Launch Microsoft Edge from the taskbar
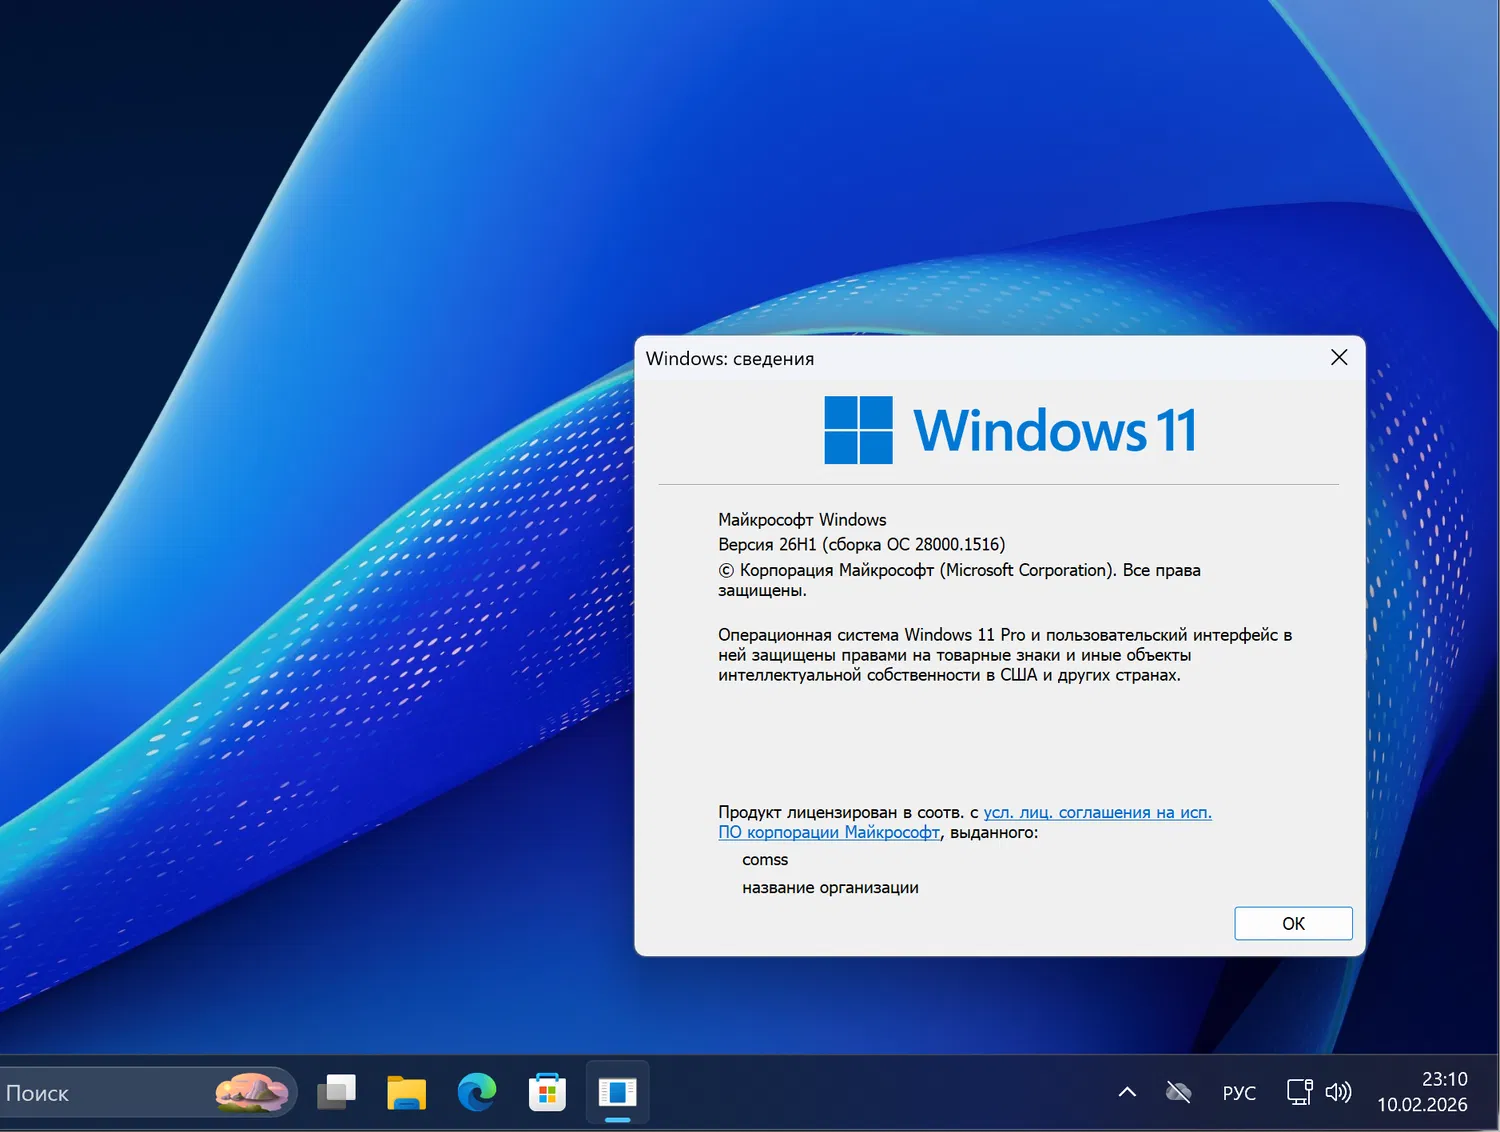Viewport: 1500px width, 1132px height. tap(477, 1092)
